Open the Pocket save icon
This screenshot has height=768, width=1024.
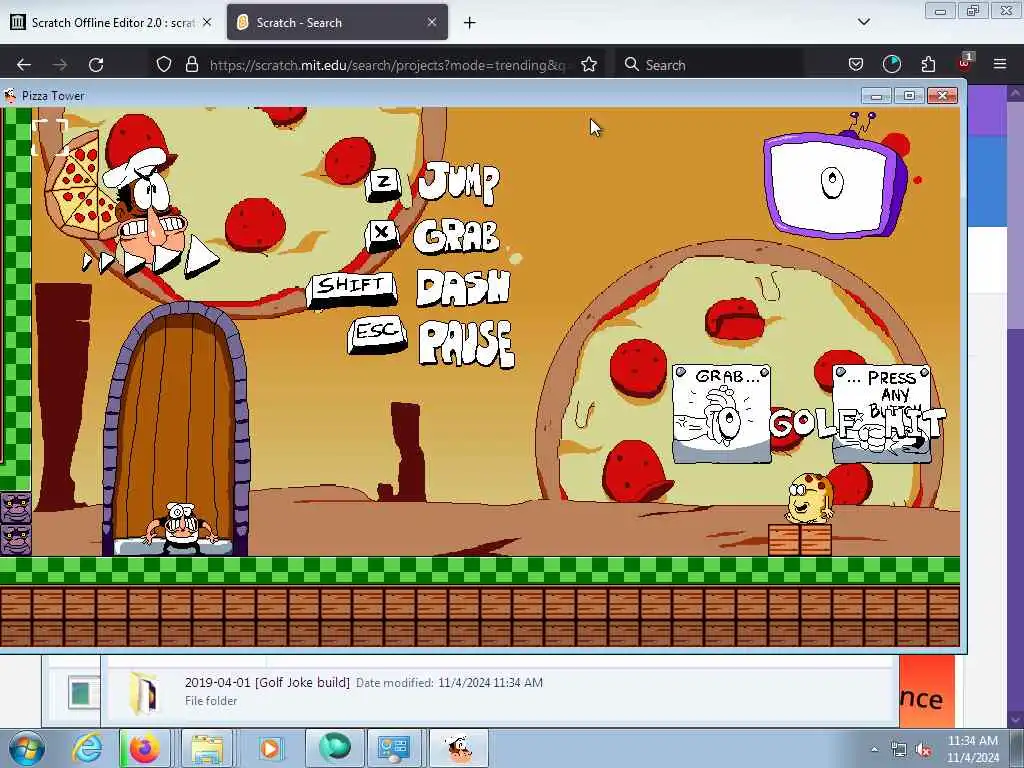(856, 65)
